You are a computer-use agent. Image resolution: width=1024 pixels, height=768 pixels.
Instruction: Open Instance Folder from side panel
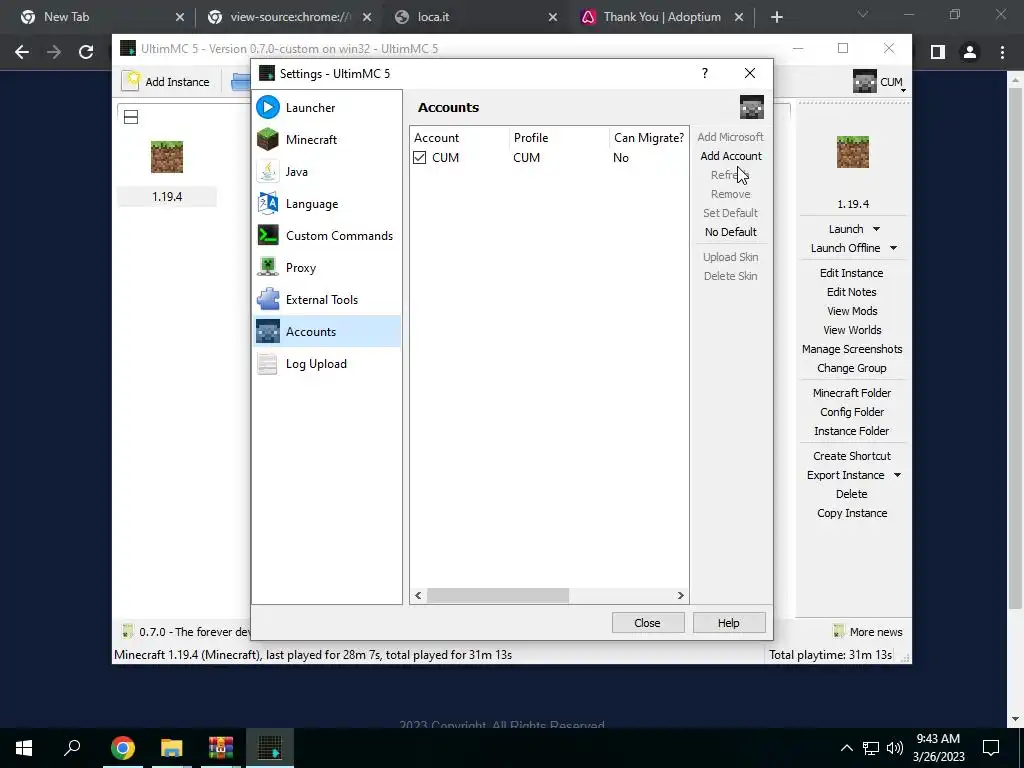852,431
